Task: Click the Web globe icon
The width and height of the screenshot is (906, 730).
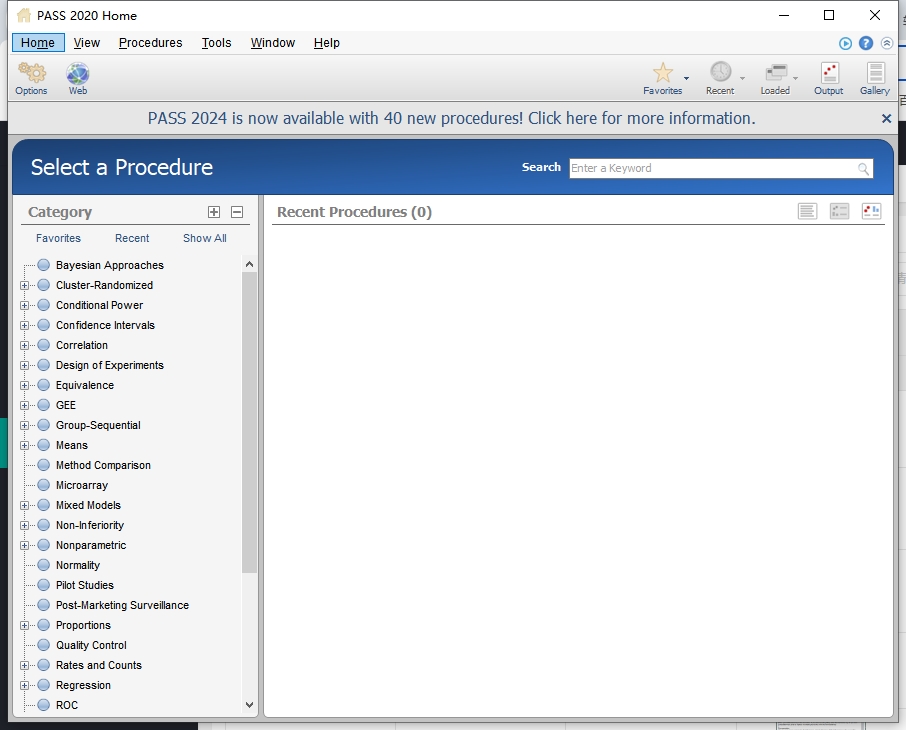Action: click(x=78, y=74)
